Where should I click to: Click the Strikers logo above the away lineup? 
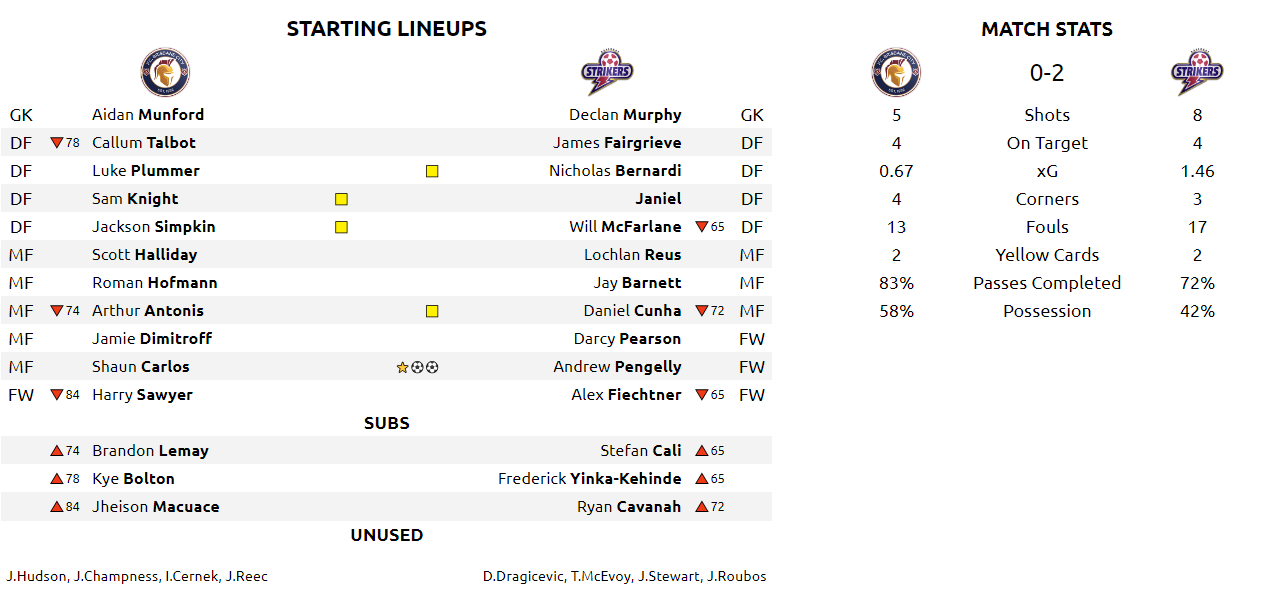(607, 73)
